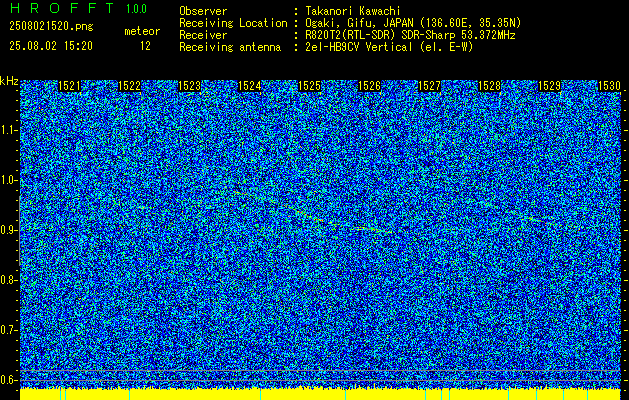Select the filename 2508021520.png
629x400 pixels.
tap(51, 27)
